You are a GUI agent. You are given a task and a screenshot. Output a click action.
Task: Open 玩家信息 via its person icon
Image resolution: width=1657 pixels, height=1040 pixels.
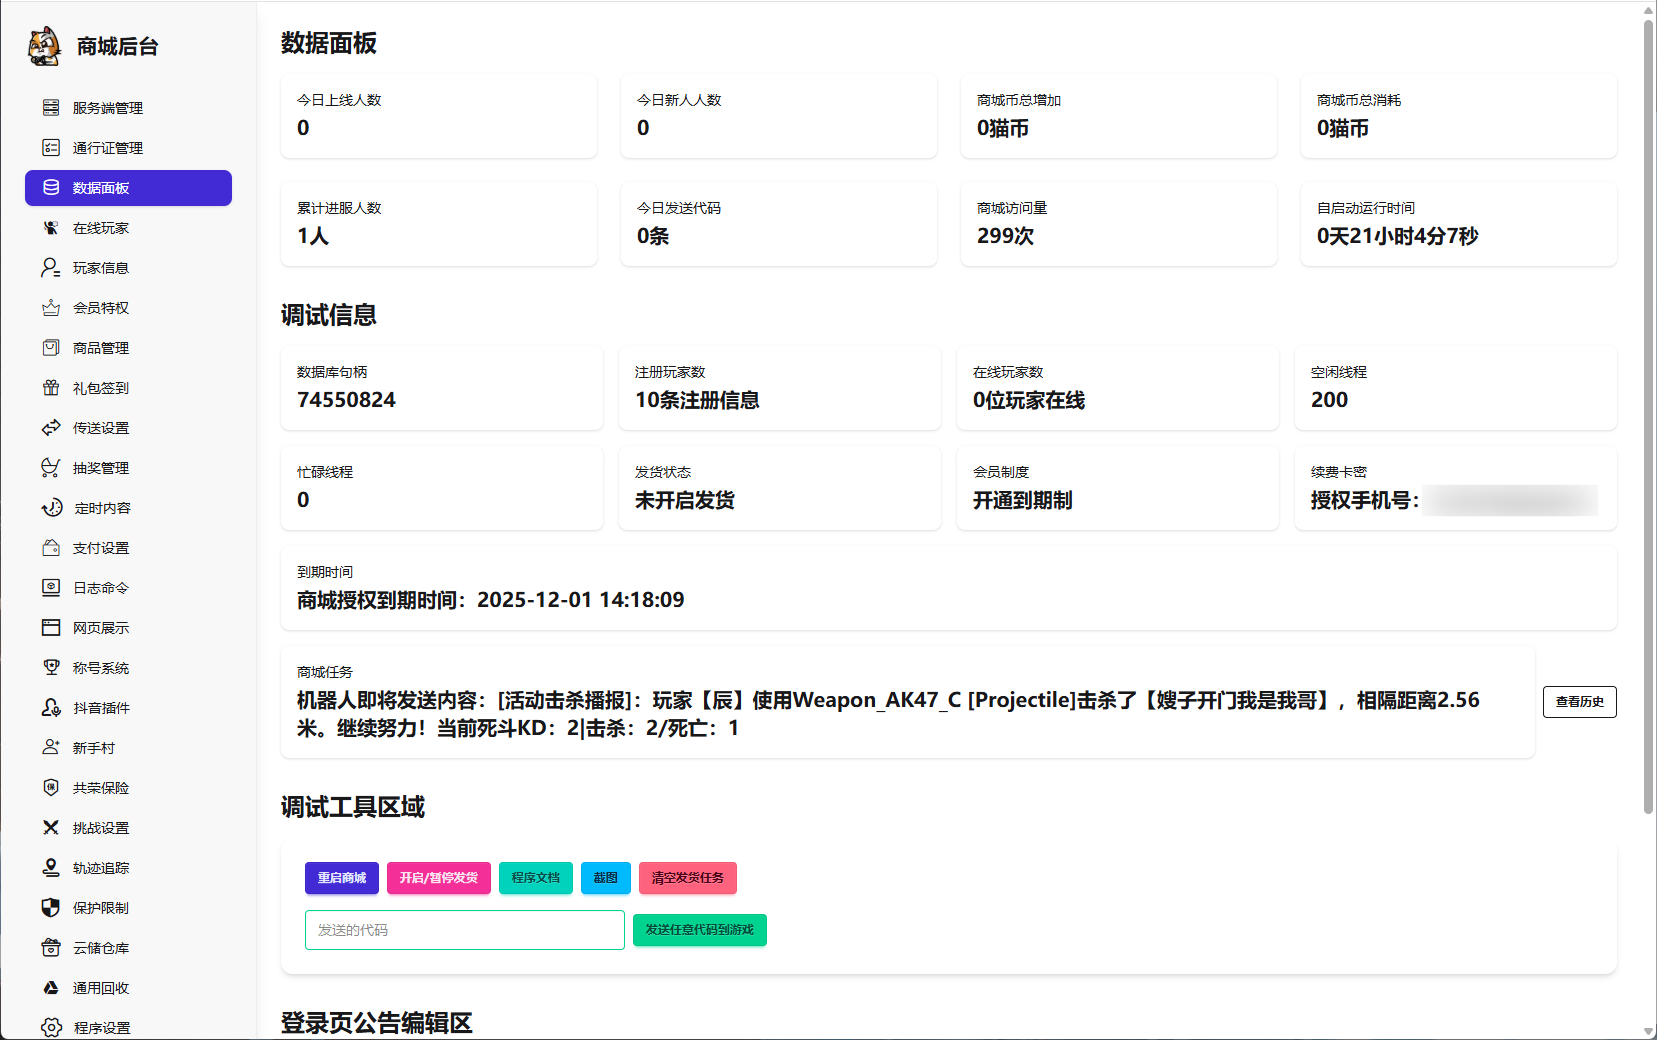[x=51, y=268]
